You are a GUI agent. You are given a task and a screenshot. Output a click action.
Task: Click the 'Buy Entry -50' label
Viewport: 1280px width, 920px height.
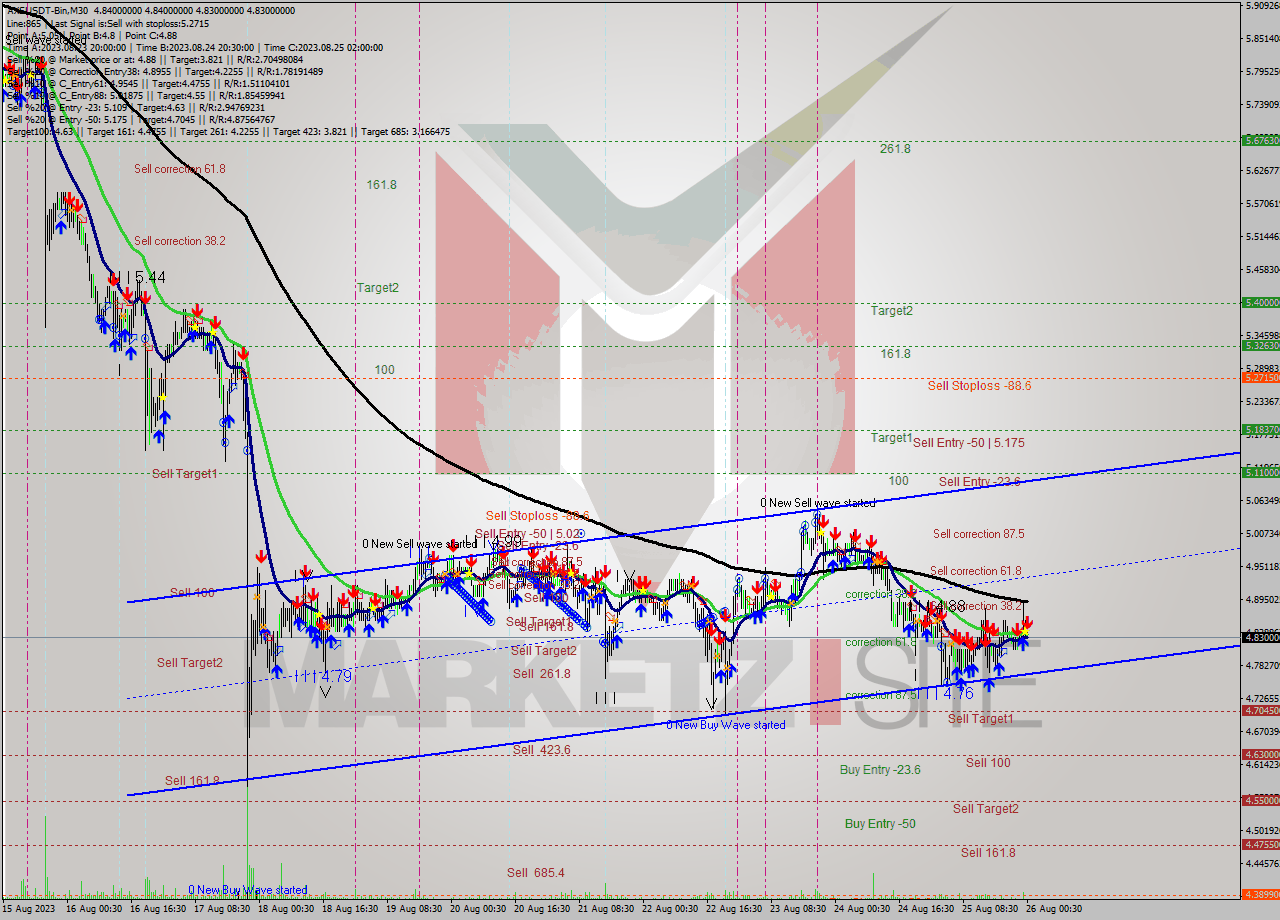tap(880, 824)
